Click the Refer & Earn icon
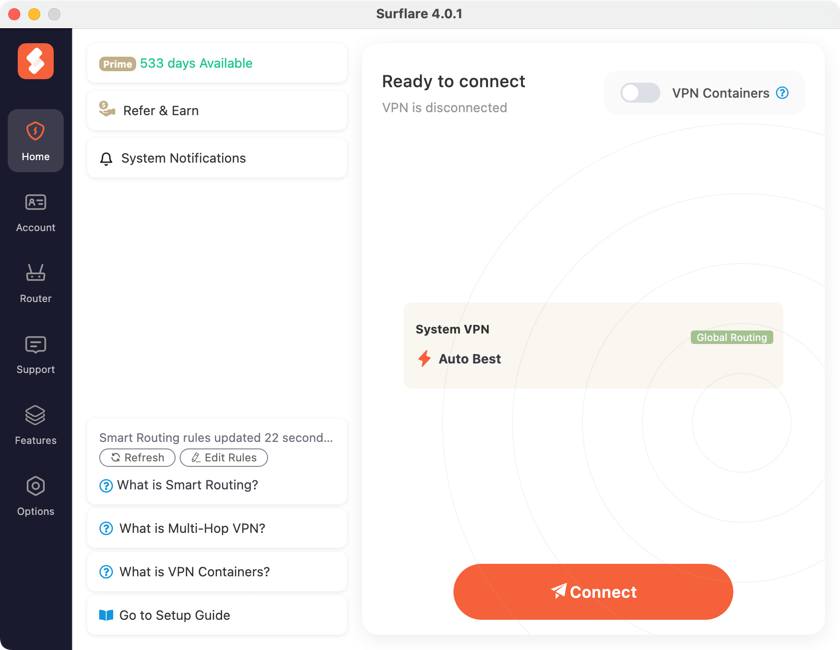Screen dimensions: 840x650 [105, 110]
